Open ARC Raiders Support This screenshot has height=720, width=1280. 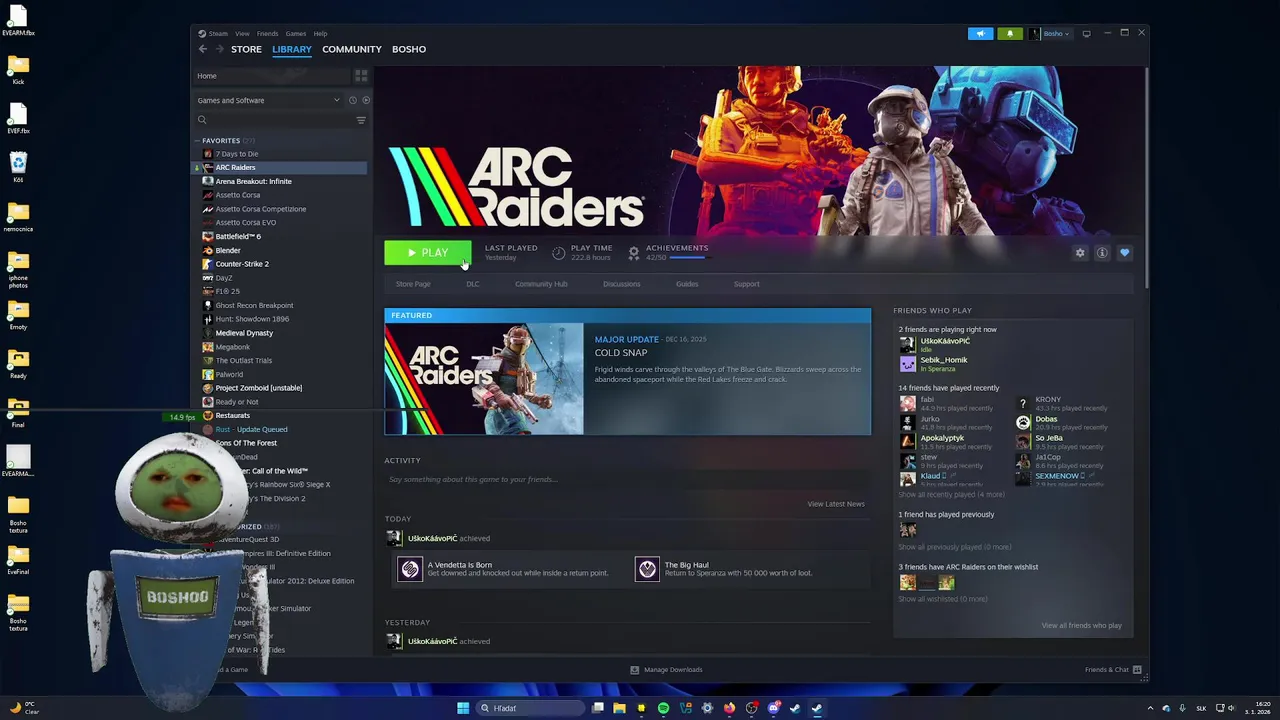747,284
